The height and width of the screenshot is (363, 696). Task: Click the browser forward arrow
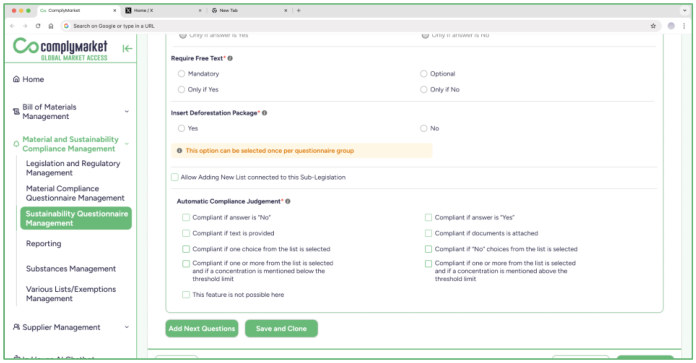pos(25,26)
